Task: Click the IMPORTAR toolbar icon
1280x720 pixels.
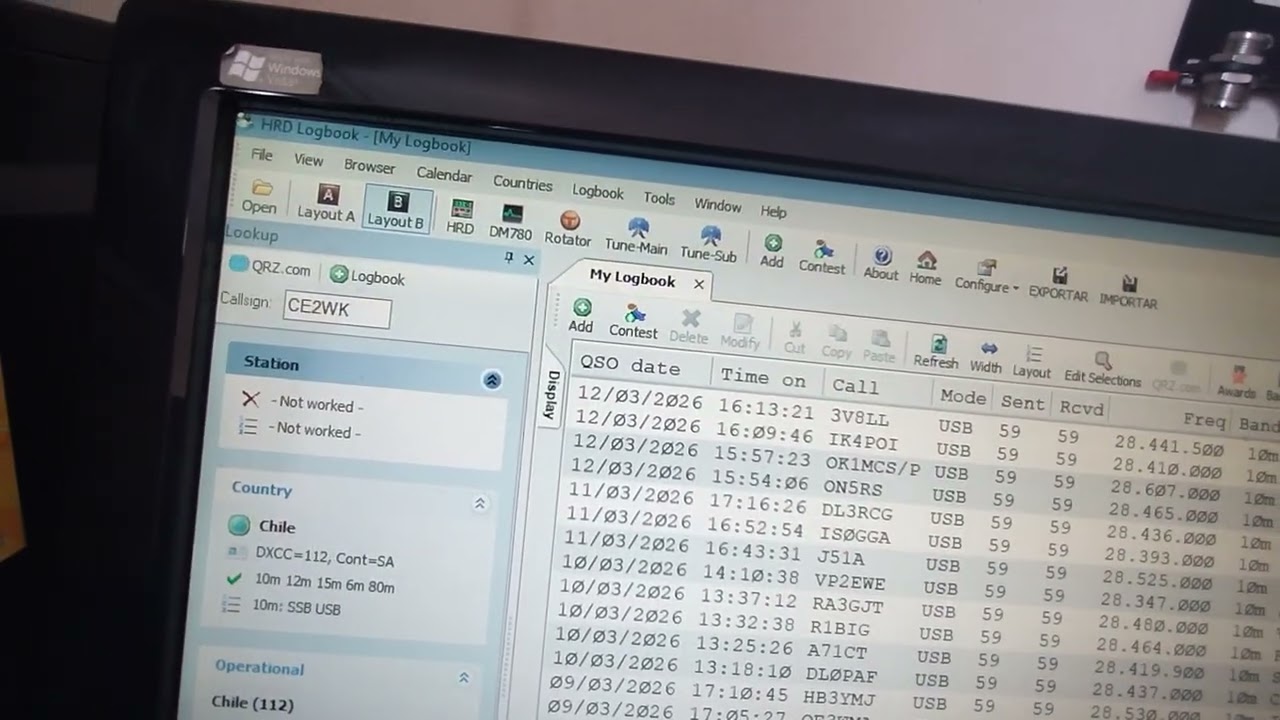Action: 1128,293
